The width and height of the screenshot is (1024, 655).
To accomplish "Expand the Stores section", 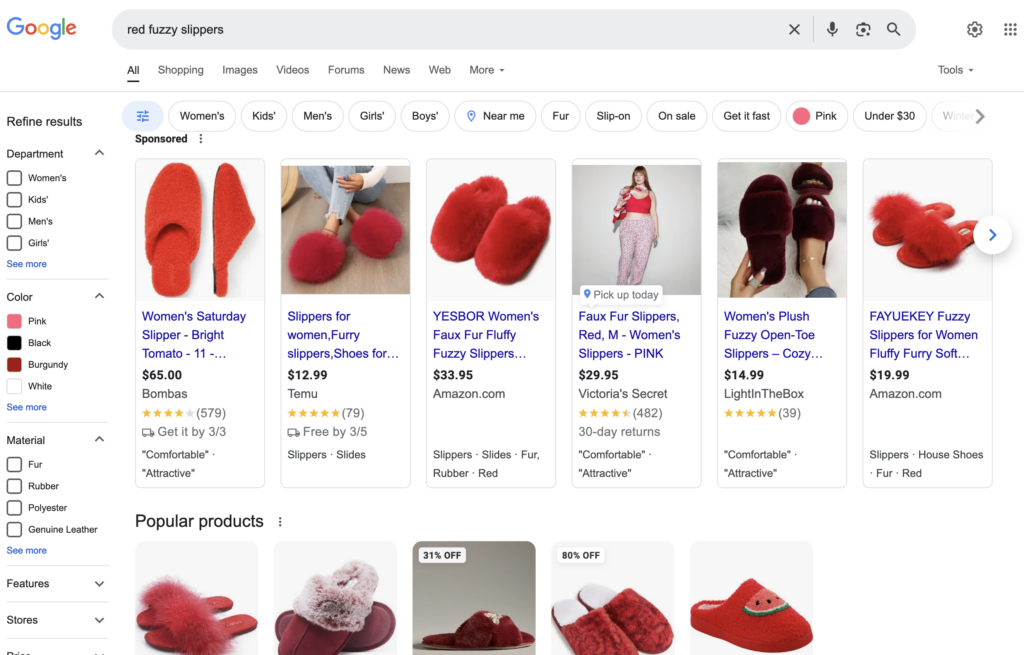I will pyautogui.click(x=99, y=620).
